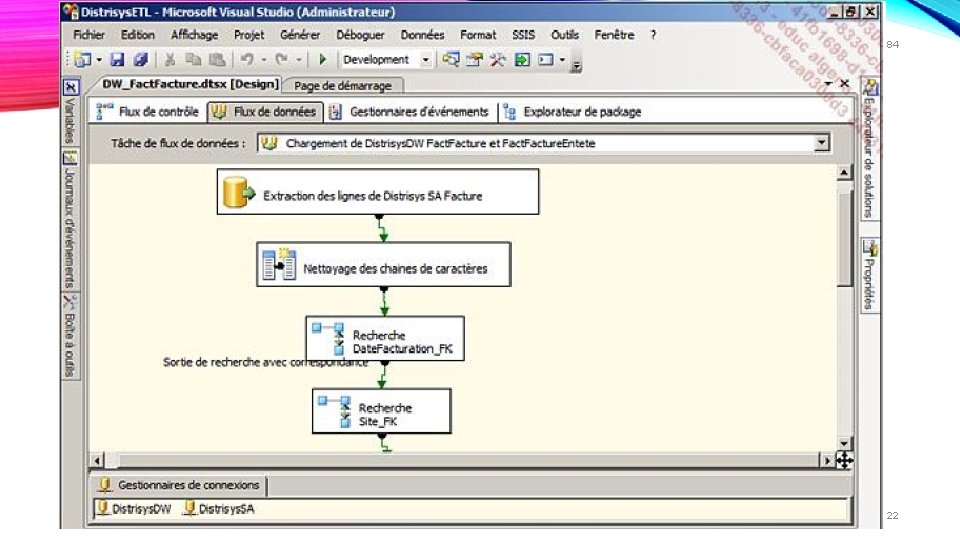Open the Properties window toolbar icon
This screenshot has height=540, width=960.
tap(474, 59)
